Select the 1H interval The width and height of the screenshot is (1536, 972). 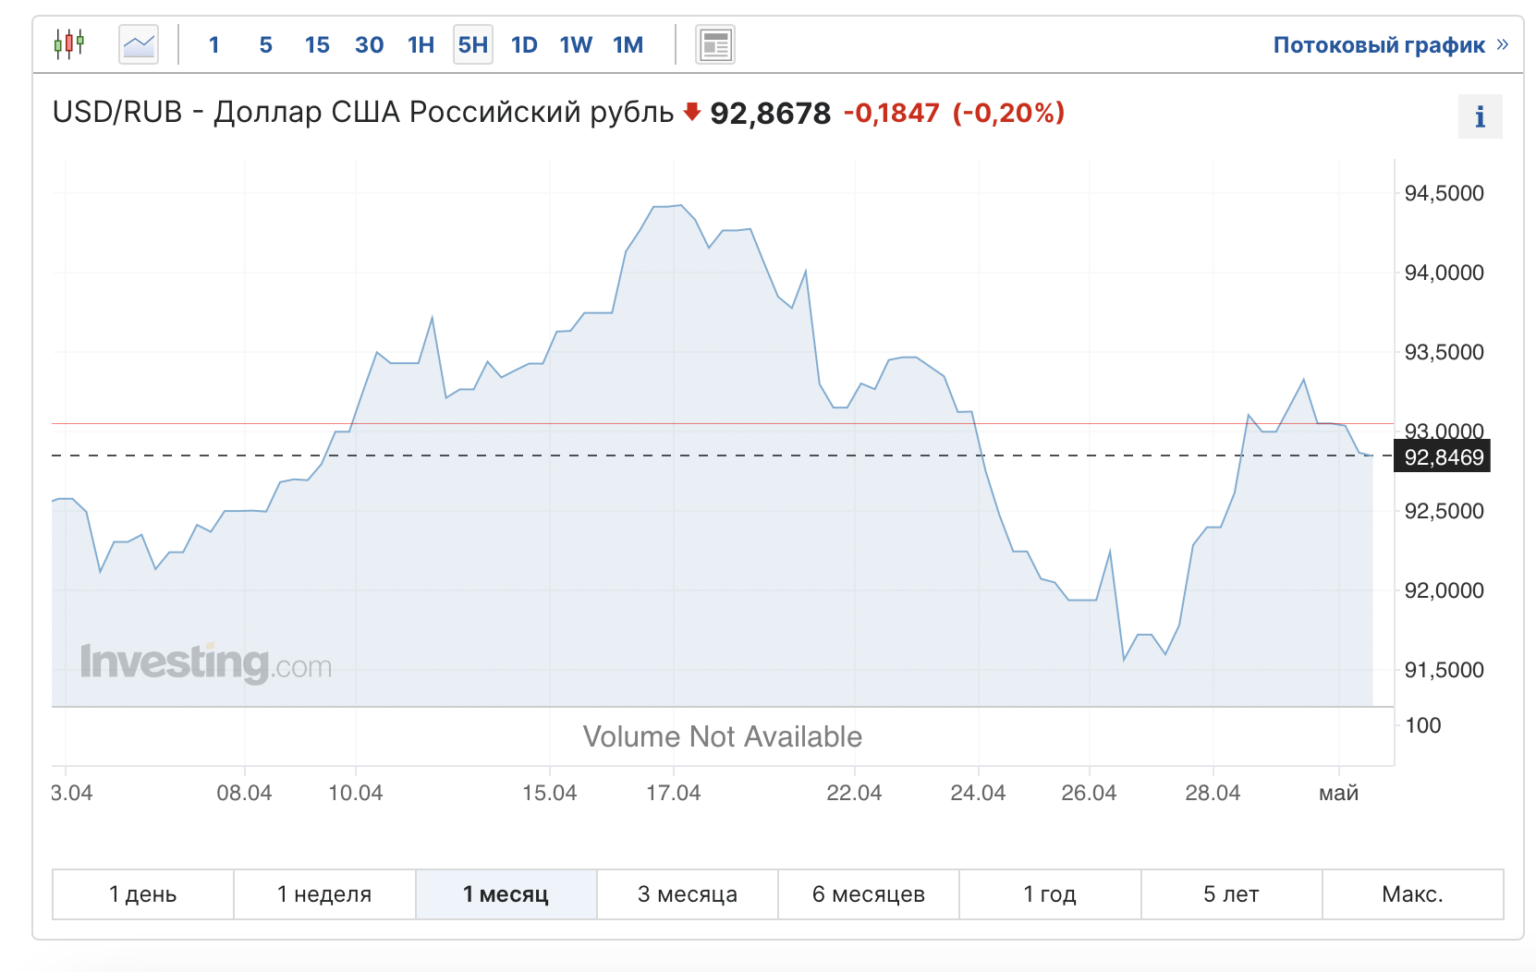(421, 45)
